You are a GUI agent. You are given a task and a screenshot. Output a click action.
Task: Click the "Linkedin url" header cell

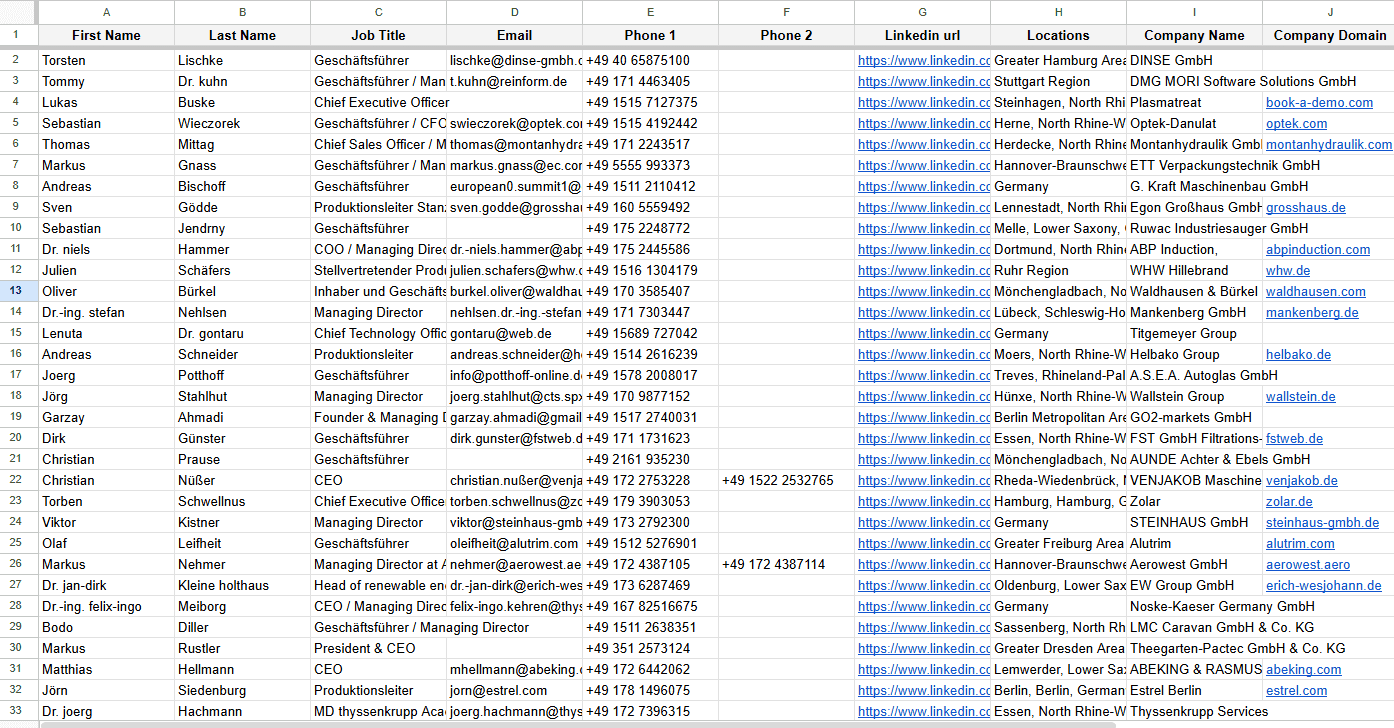922,35
